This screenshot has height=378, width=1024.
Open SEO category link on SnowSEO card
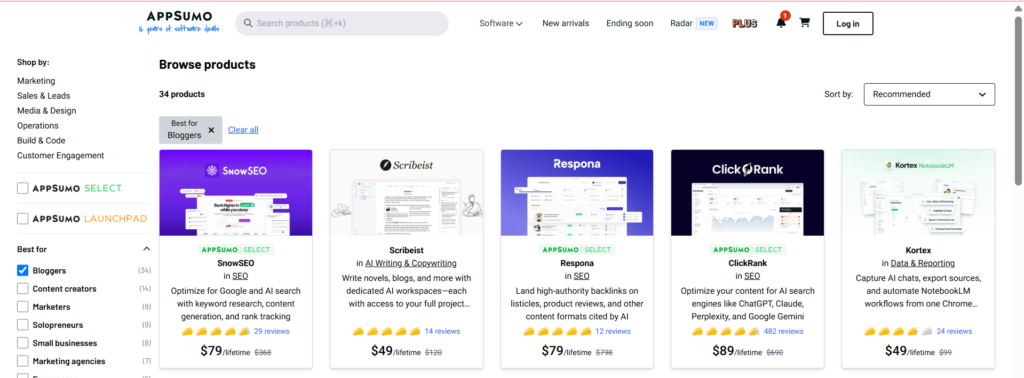pyautogui.click(x=240, y=276)
